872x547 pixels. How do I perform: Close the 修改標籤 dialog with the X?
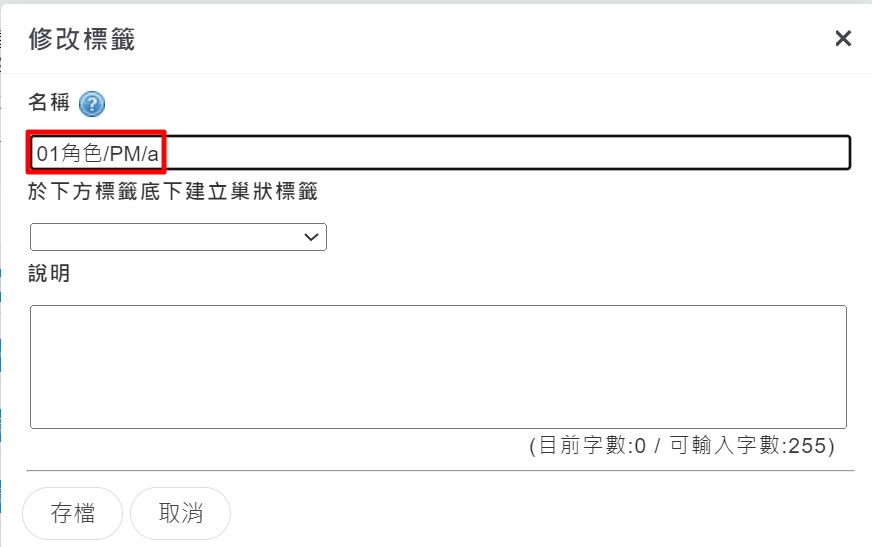pos(843,38)
